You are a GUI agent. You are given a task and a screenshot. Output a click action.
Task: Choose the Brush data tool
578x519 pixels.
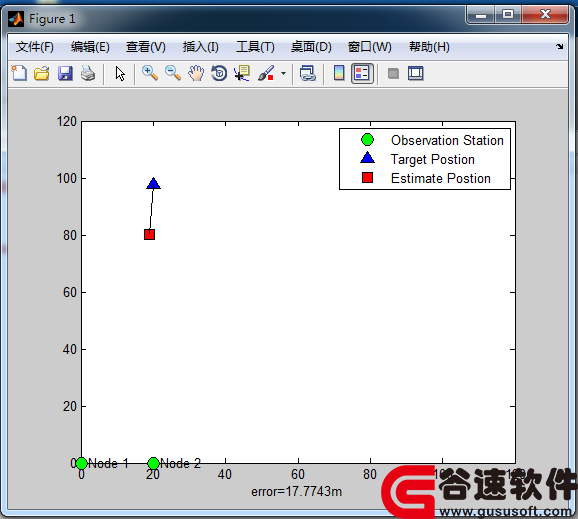(x=266, y=73)
